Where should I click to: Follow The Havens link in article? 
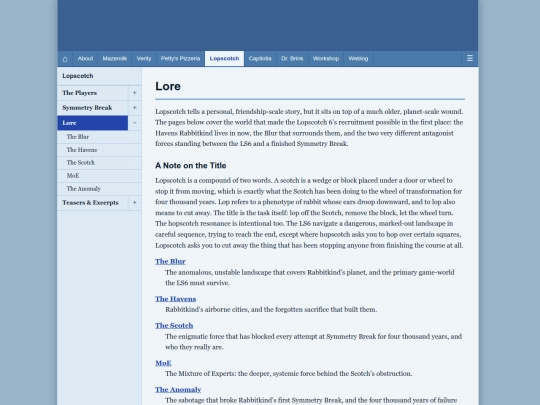click(x=175, y=299)
